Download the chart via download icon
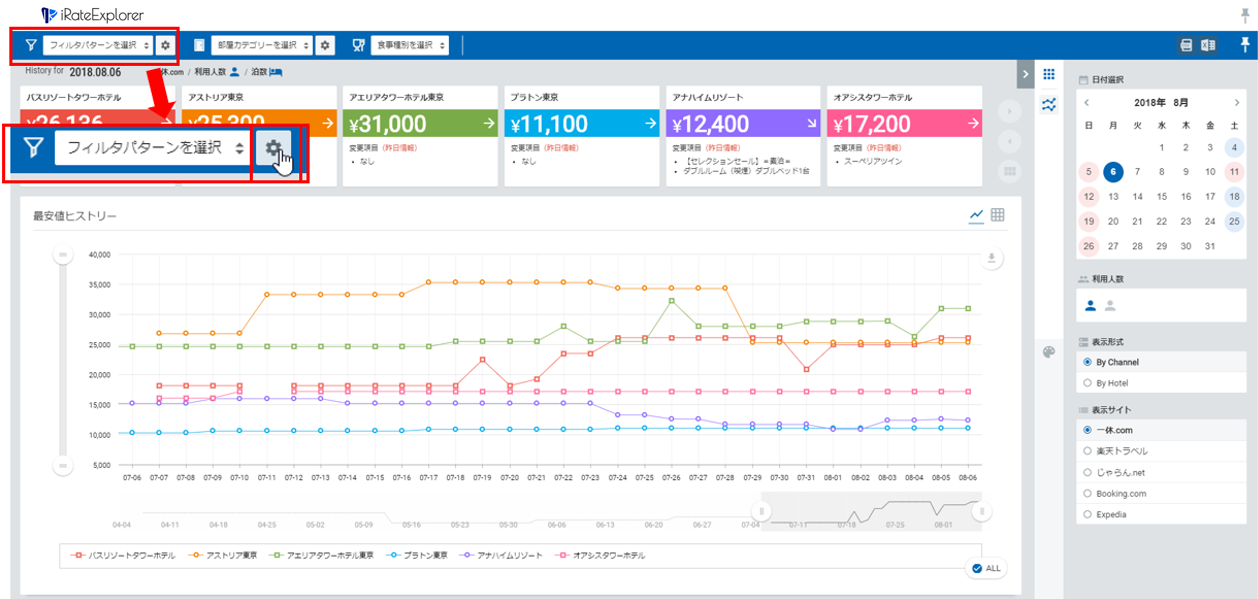 pos(992,258)
